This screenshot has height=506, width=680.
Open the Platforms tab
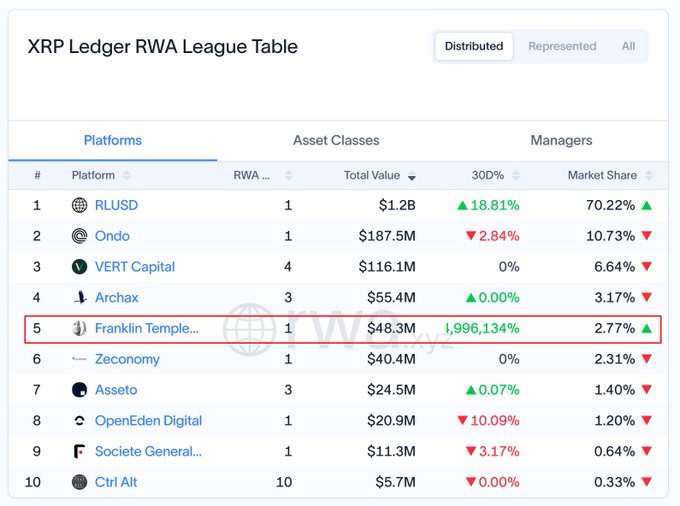pos(113,140)
